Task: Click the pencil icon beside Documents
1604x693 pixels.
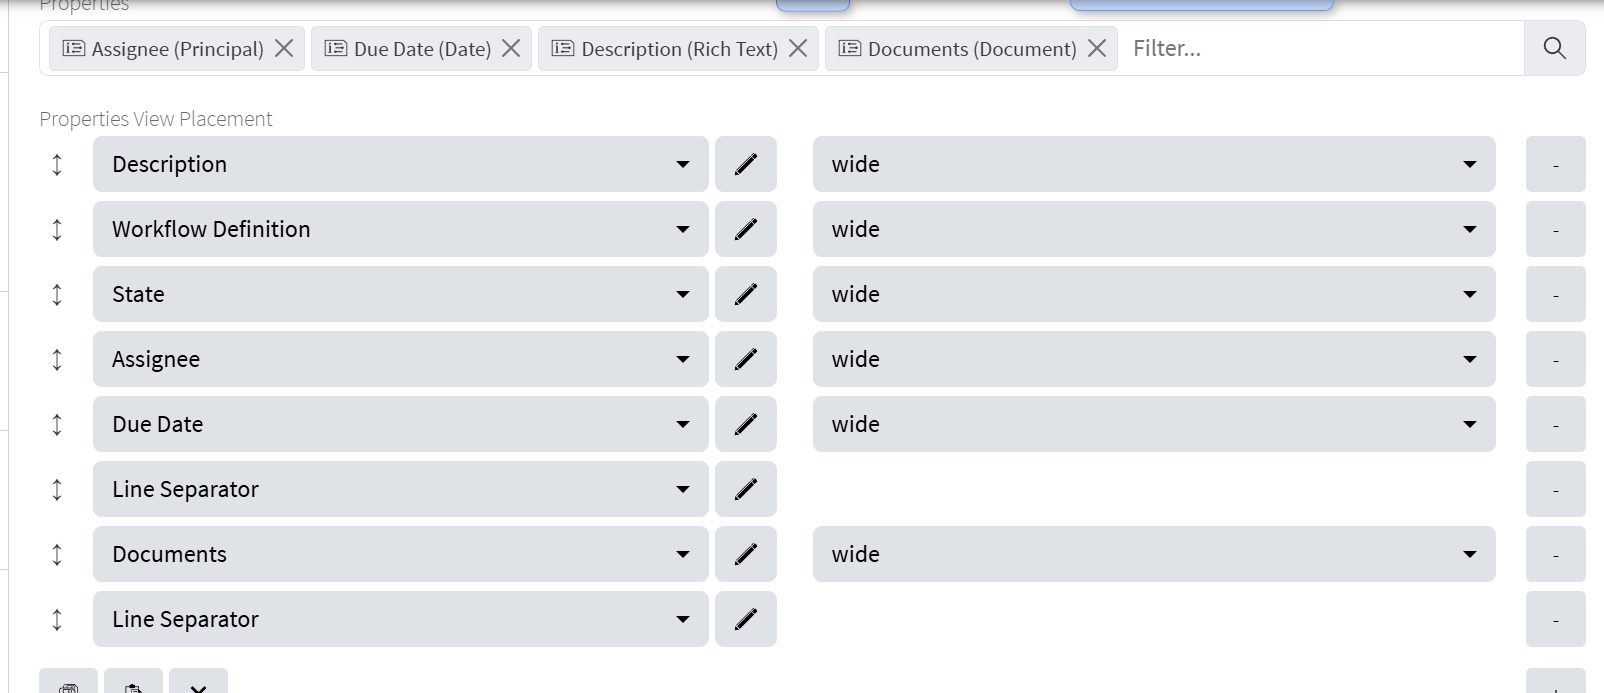Action: (x=746, y=554)
